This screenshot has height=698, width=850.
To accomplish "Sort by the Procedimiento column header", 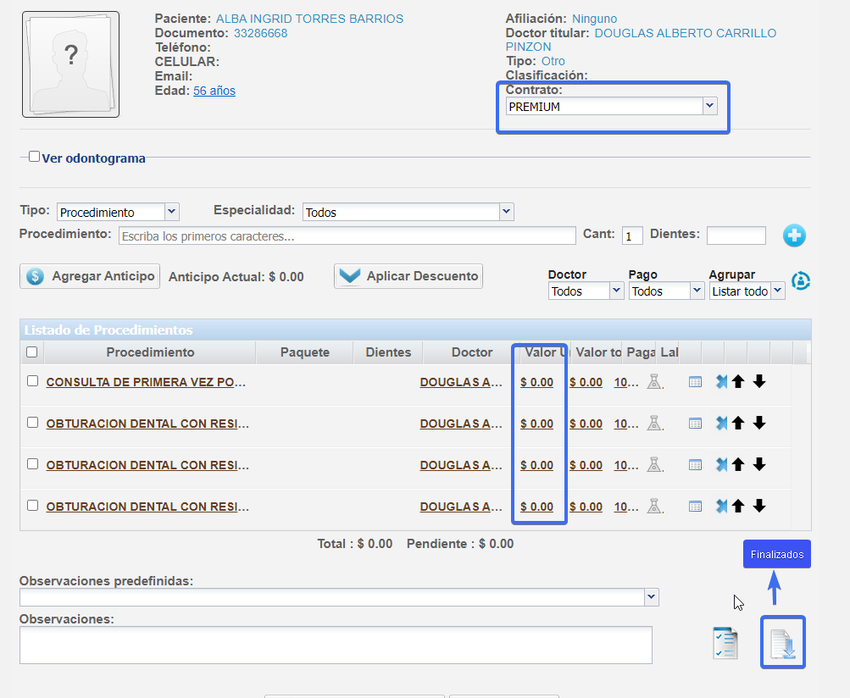I will tap(150, 352).
